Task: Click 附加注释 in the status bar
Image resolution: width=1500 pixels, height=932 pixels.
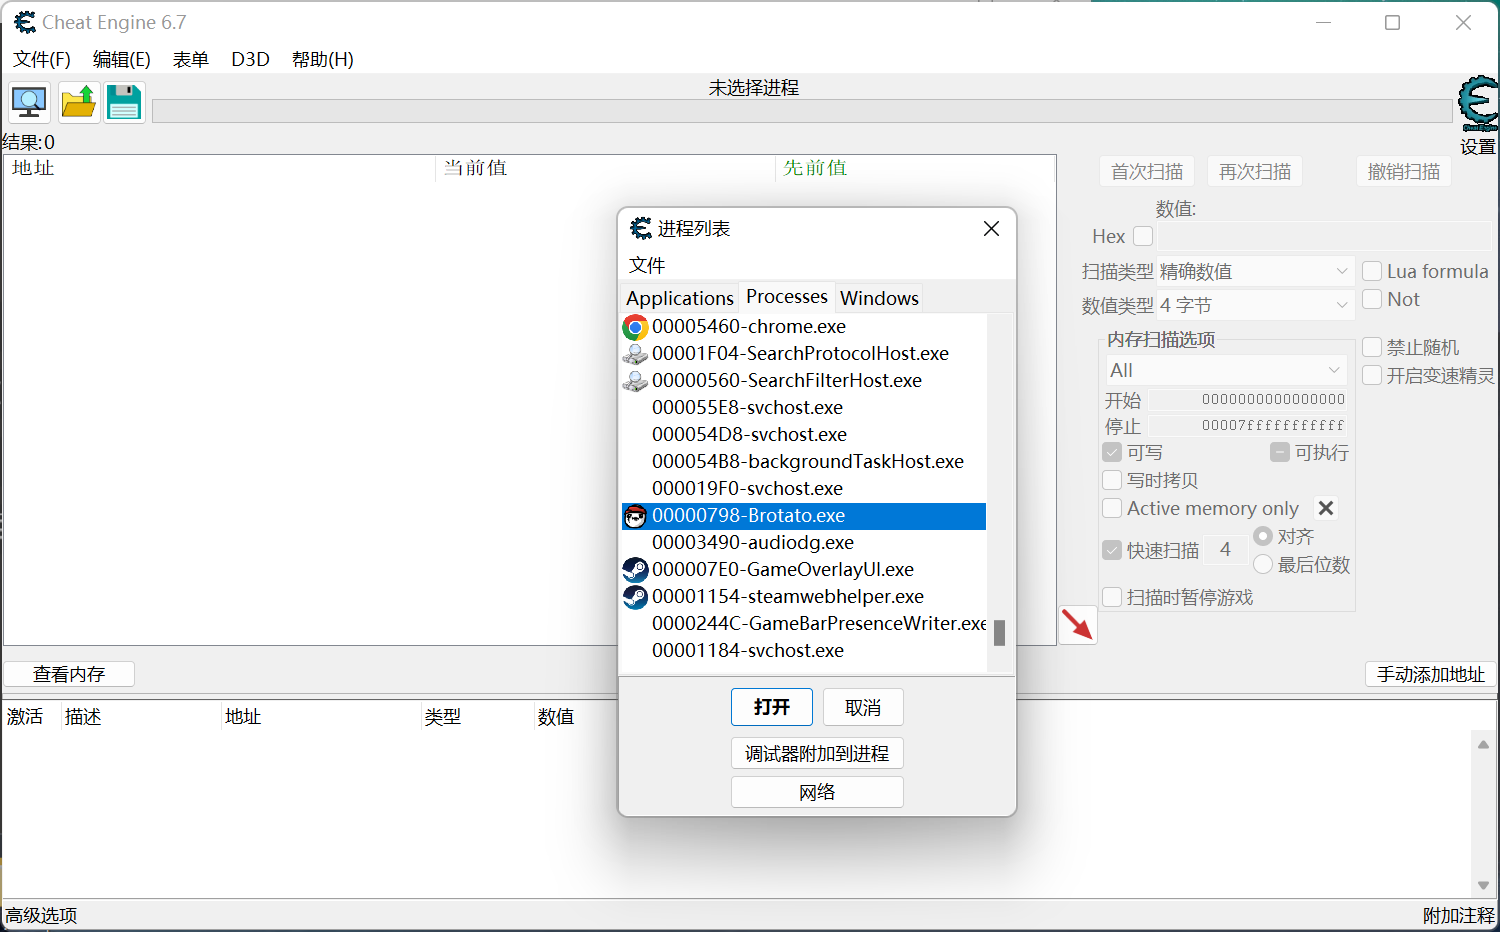Action: coord(1459,915)
